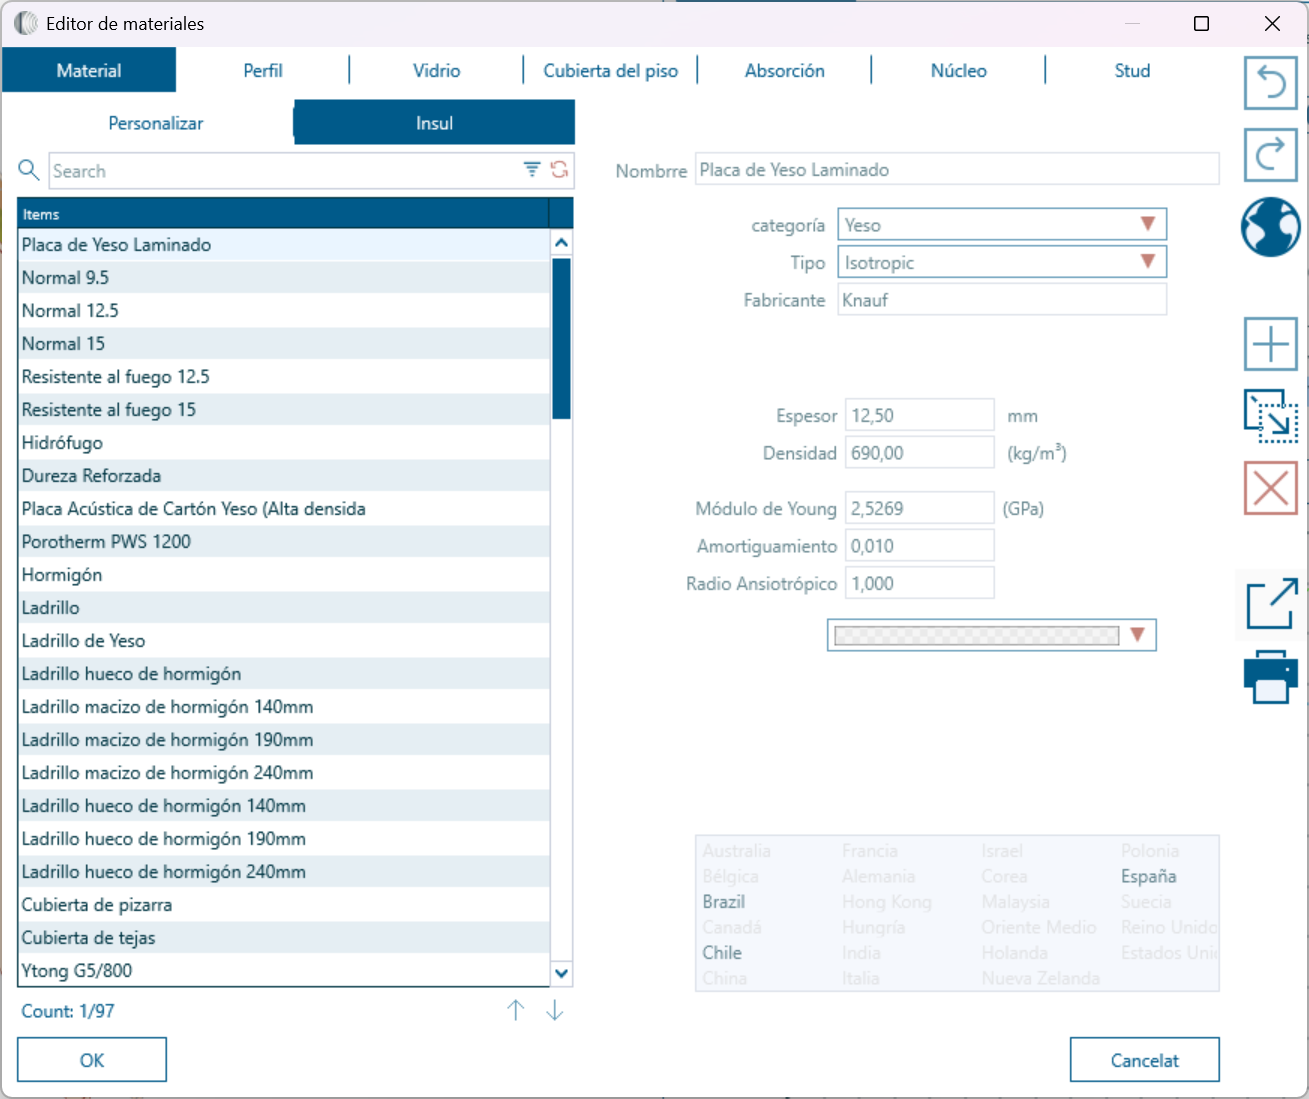This screenshot has width=1309, height=1099.
Task: Switch to the Vidrio tab
Action: pos(436,71)
